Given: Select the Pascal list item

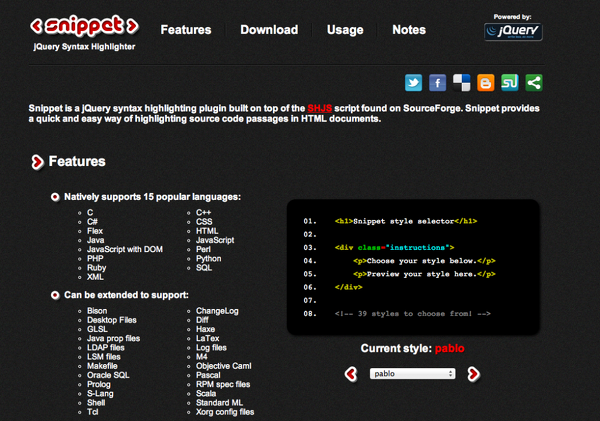Looking at the screenshot, I should coord(208,375).
